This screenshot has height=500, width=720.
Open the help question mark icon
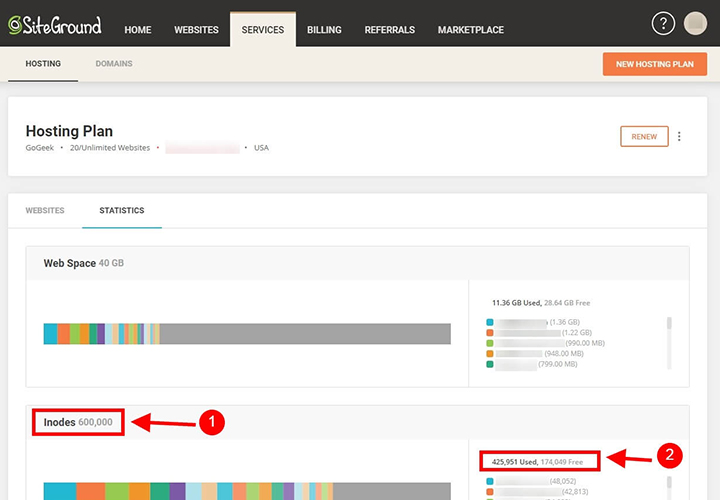tap(663, 23)
